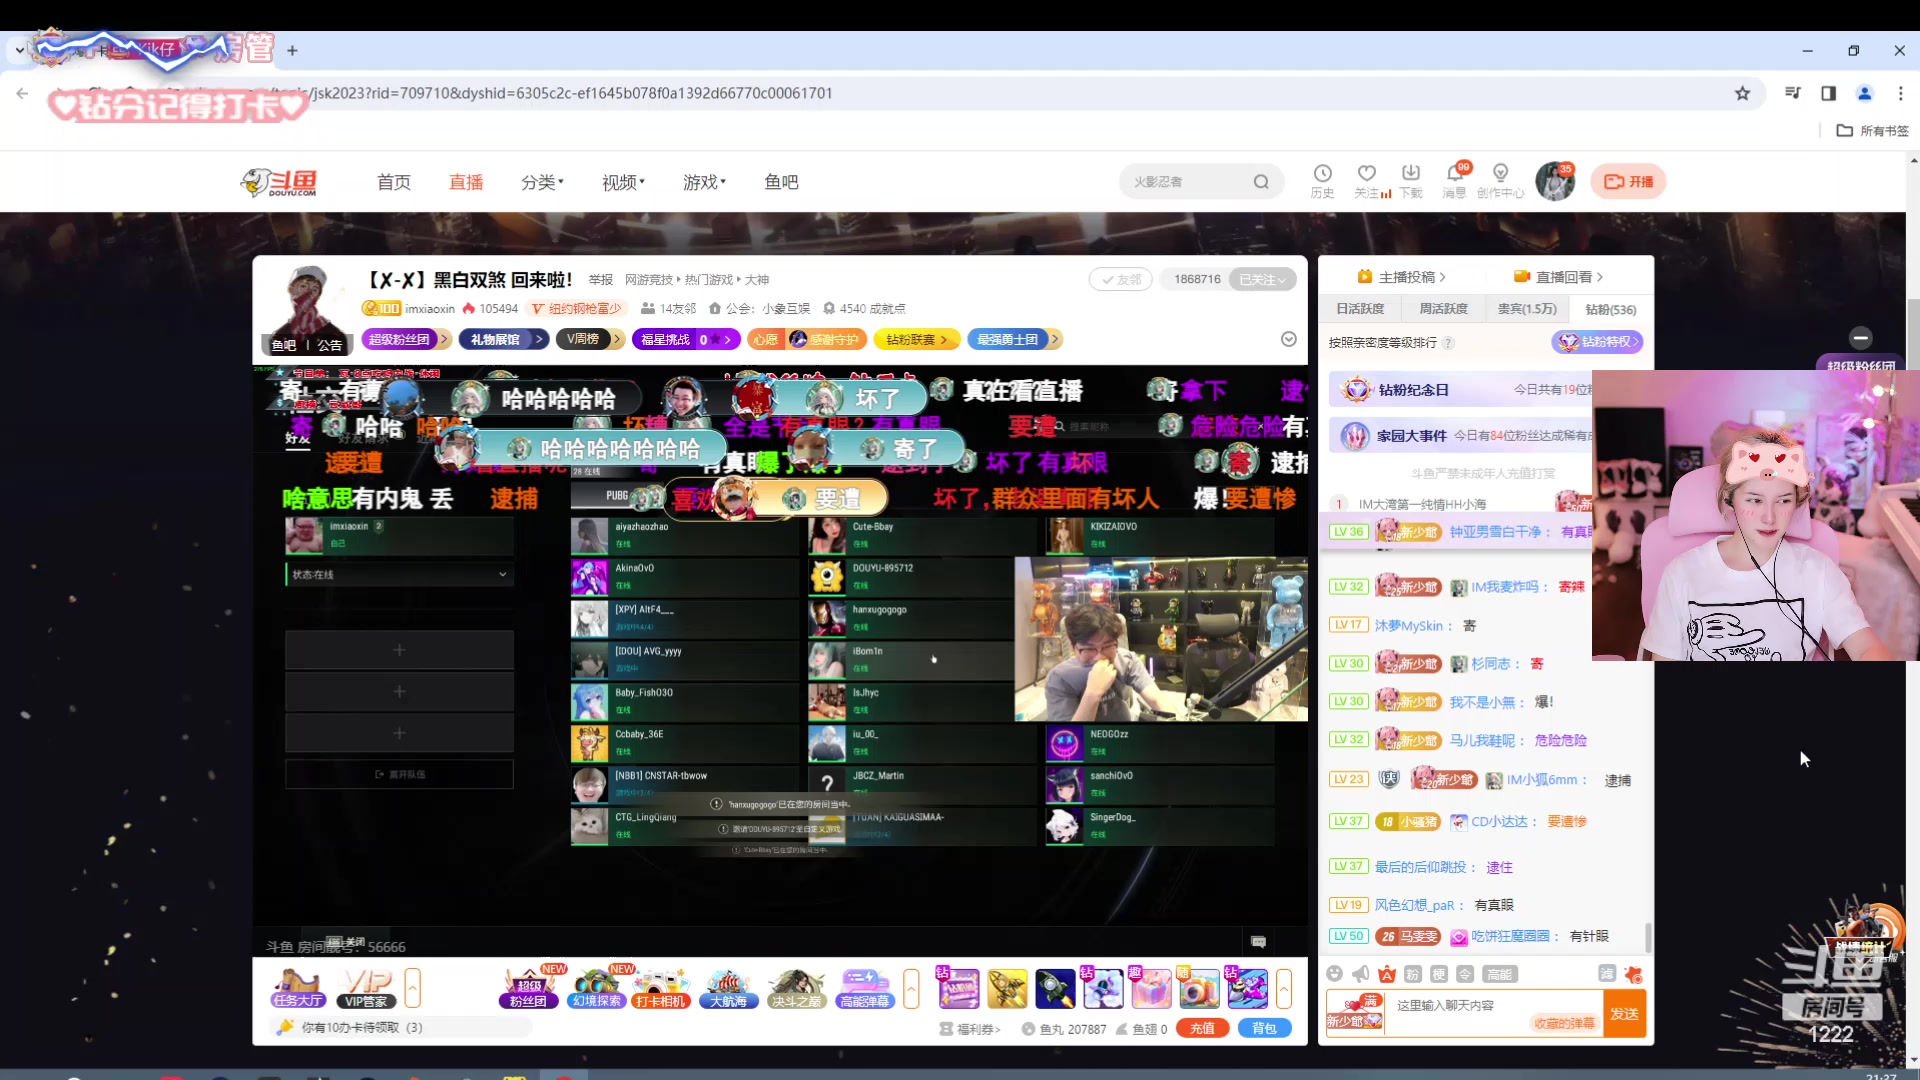Toggle the danmaku icon on video

[1259, 942]
